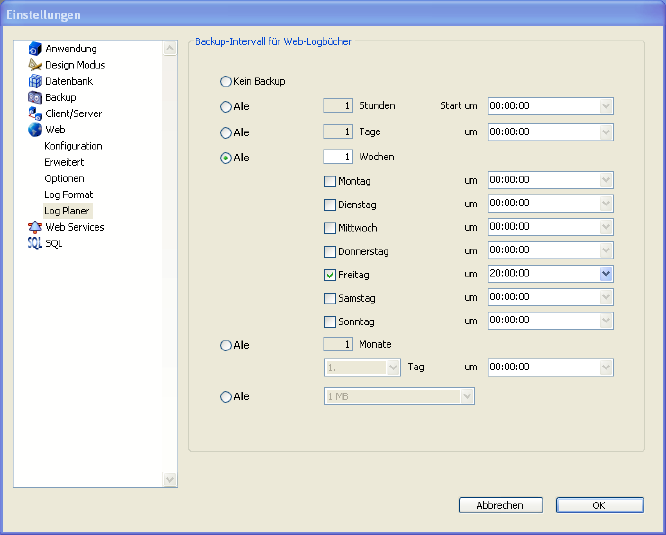The image size is (666, 535).
Task: Tick the Sonntag checkbox
Action: coord(330,321)
